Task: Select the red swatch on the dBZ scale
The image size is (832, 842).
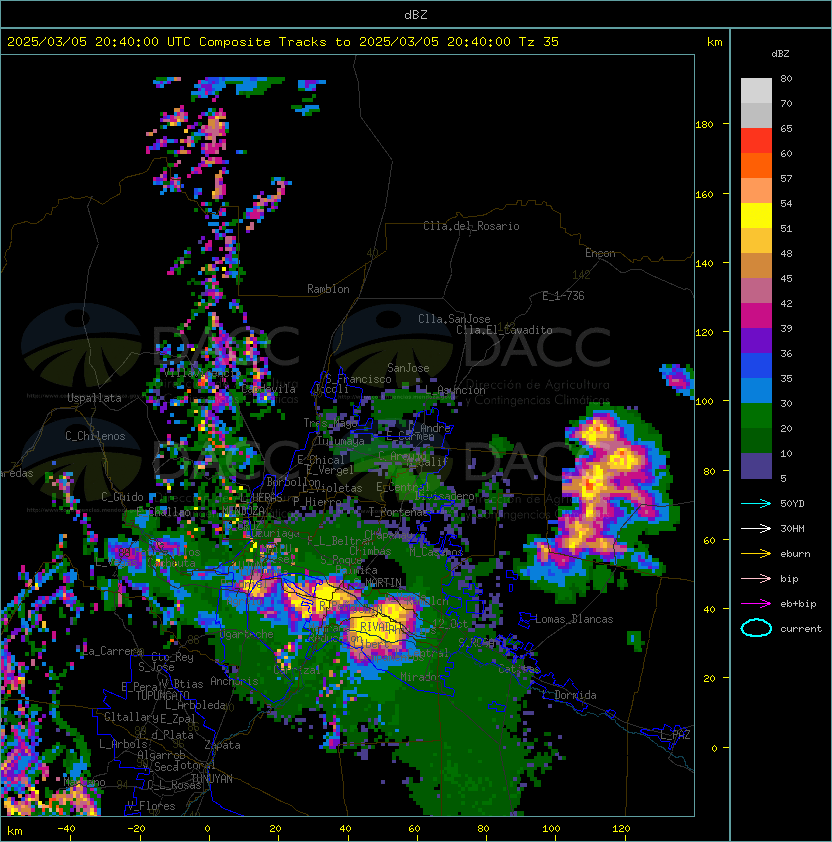Action: pos(756,141)
